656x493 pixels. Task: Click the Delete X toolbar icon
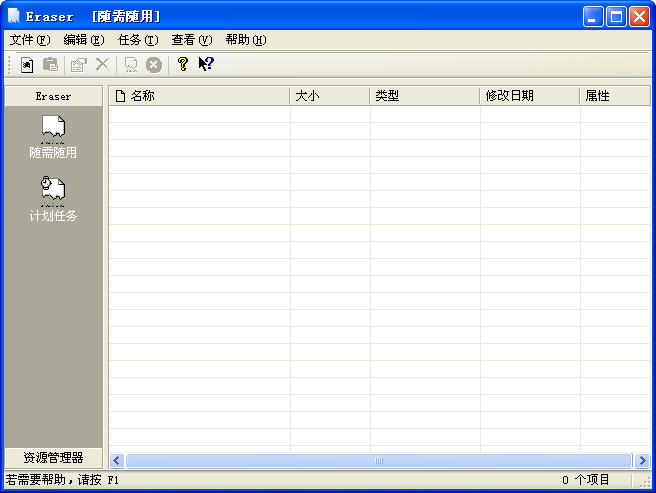[102, 64]
